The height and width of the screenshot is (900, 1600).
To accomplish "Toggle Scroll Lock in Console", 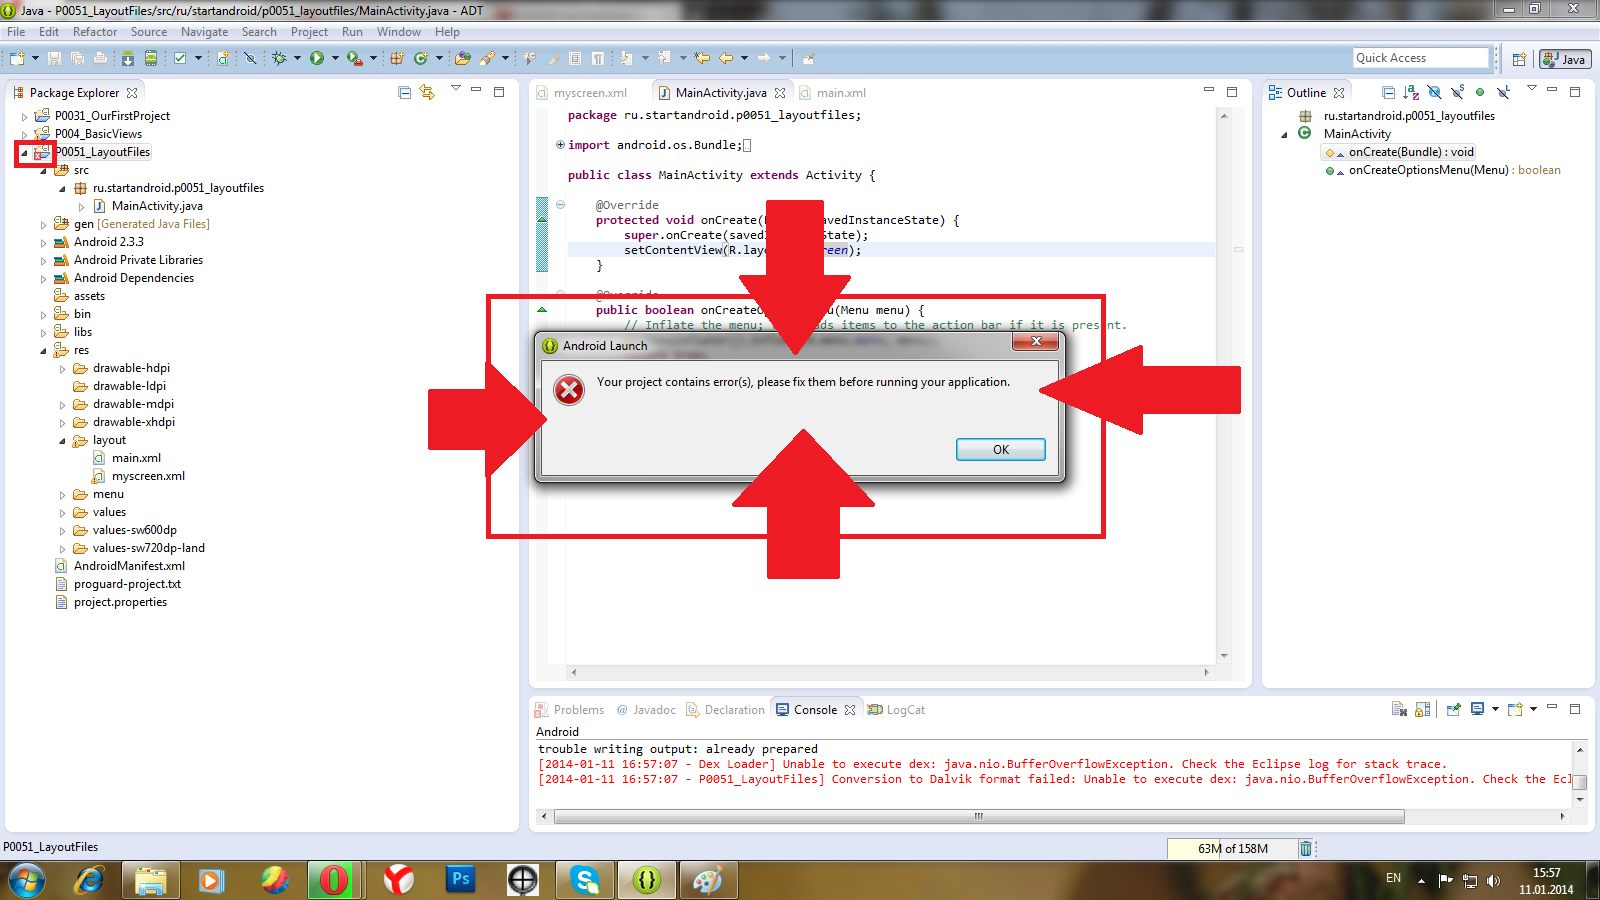I will [x=1423, y=709].
